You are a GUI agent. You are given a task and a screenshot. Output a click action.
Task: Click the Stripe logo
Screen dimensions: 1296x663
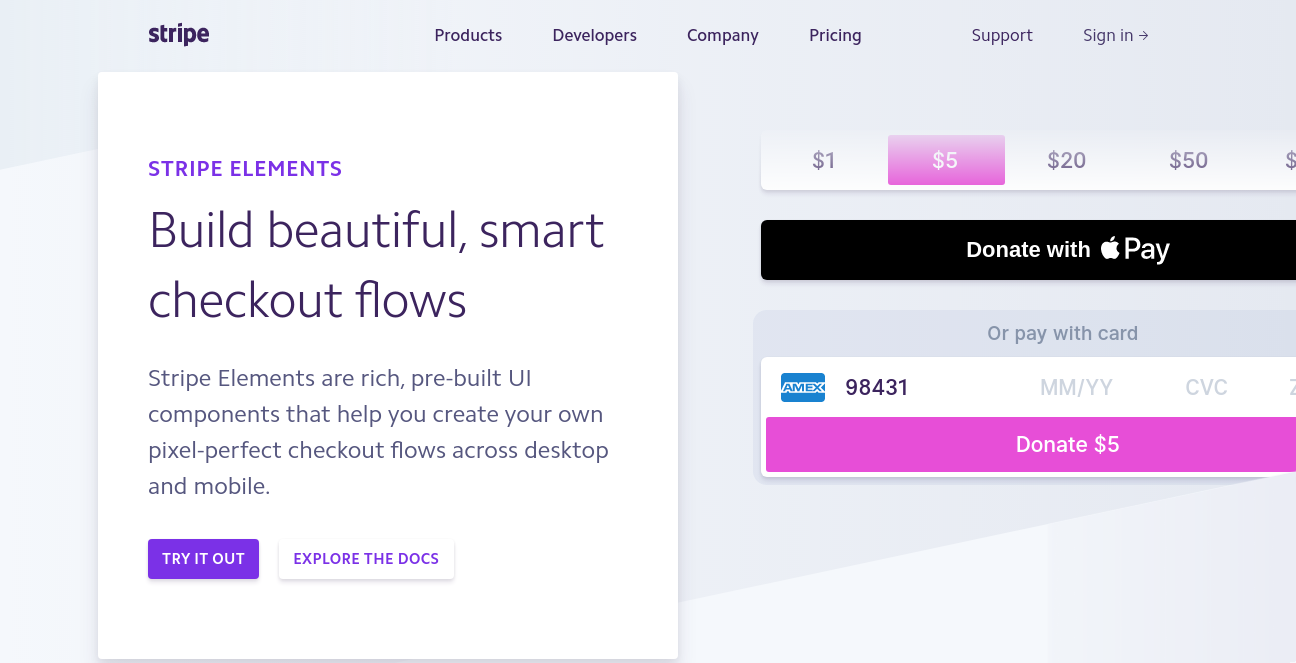tap(178, 35)
